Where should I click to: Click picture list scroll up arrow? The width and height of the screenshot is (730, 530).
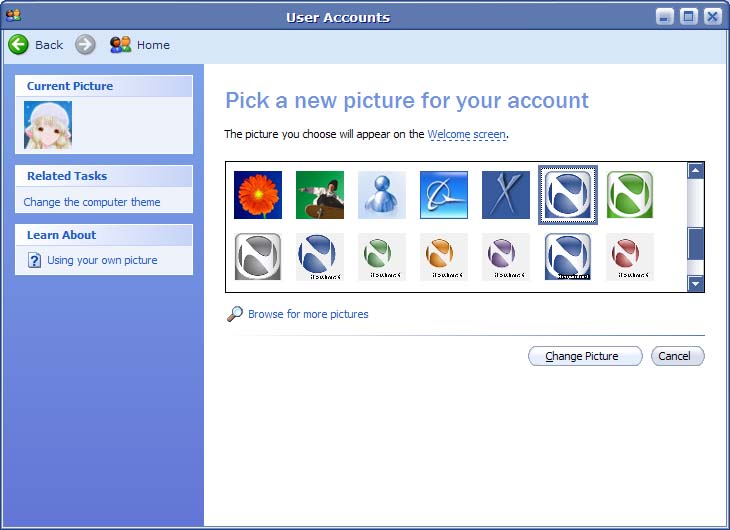click(x=696, y=170)
